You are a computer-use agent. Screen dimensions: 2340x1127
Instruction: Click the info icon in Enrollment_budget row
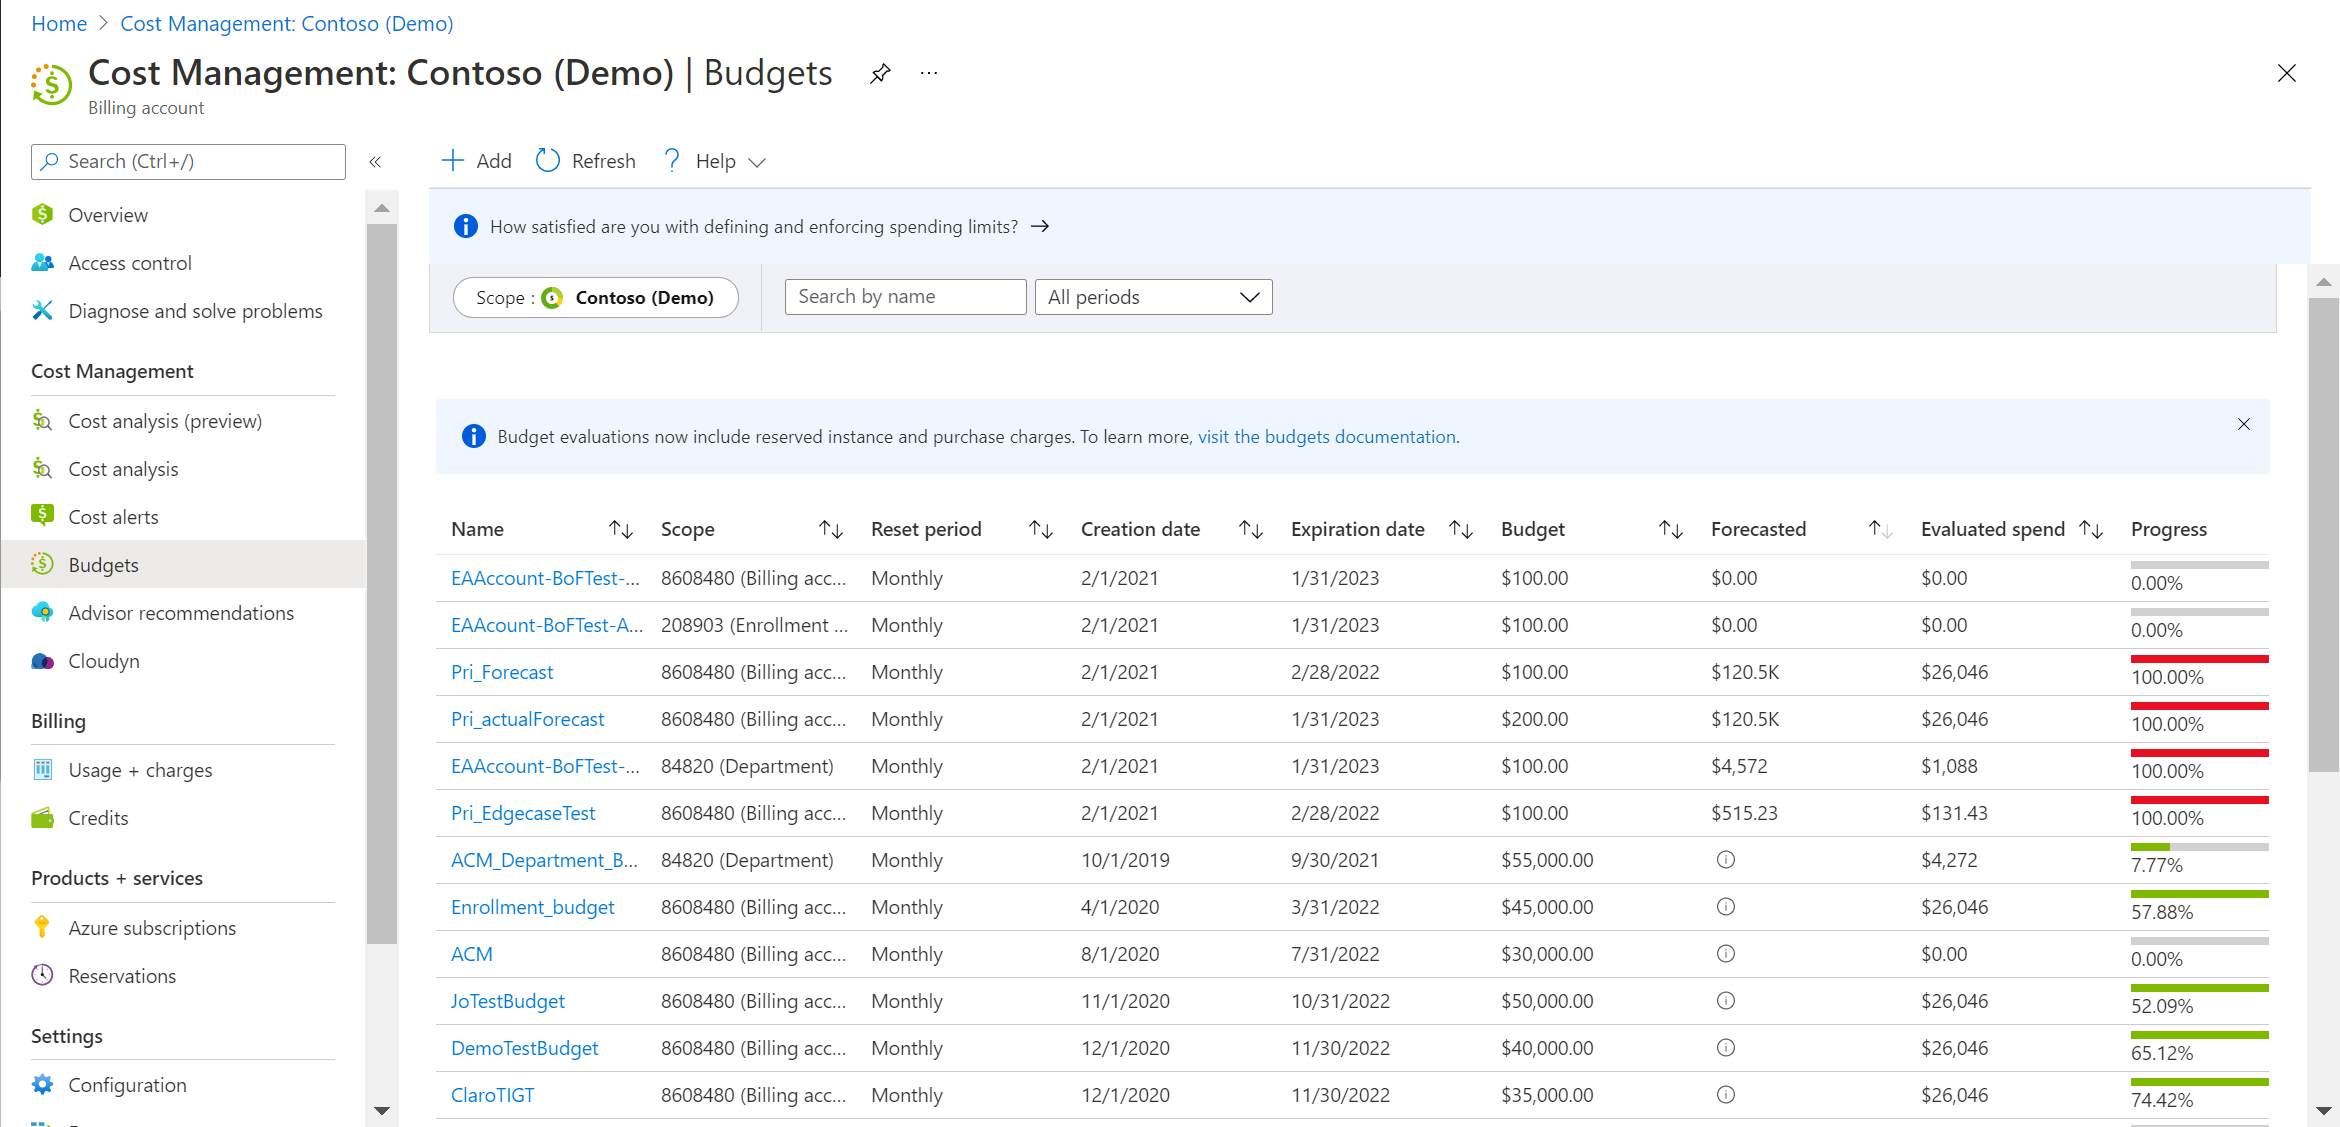pos(1726,907)
